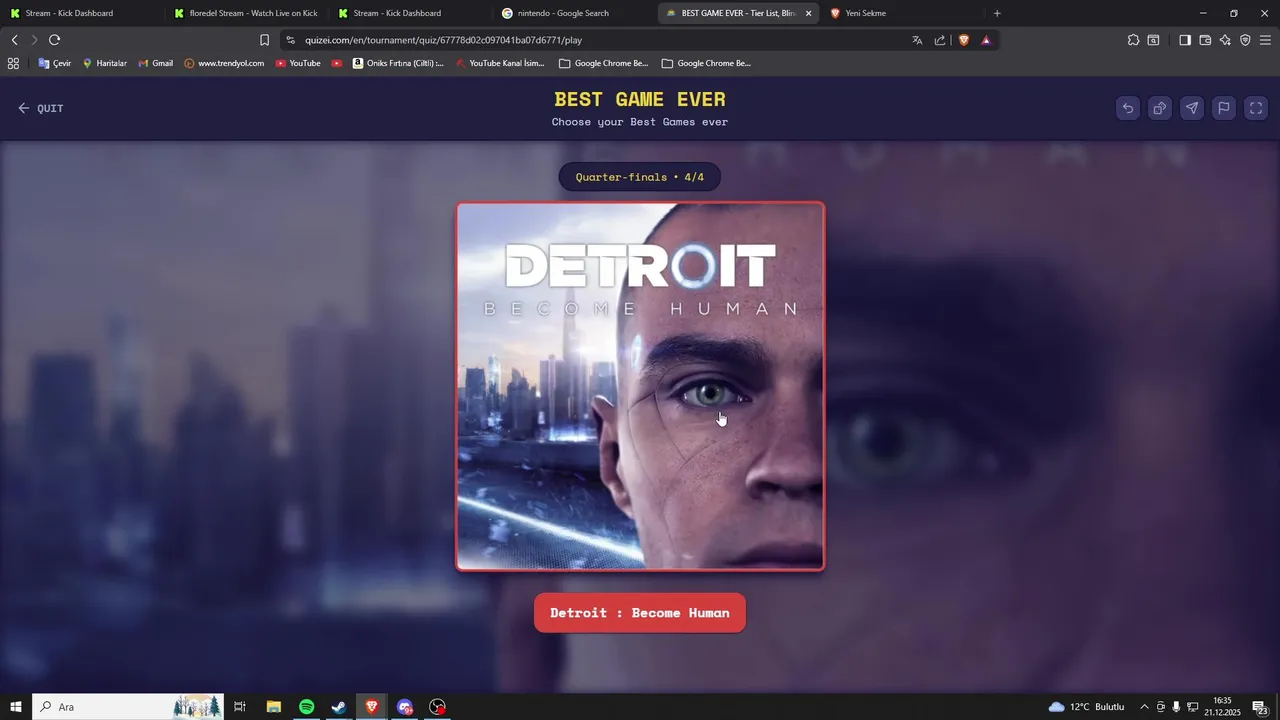This screenshot has height=720, width=1280.
Task: Open File Explorer from taskbar
Action: pyautogui.click(x=273, y=707)
